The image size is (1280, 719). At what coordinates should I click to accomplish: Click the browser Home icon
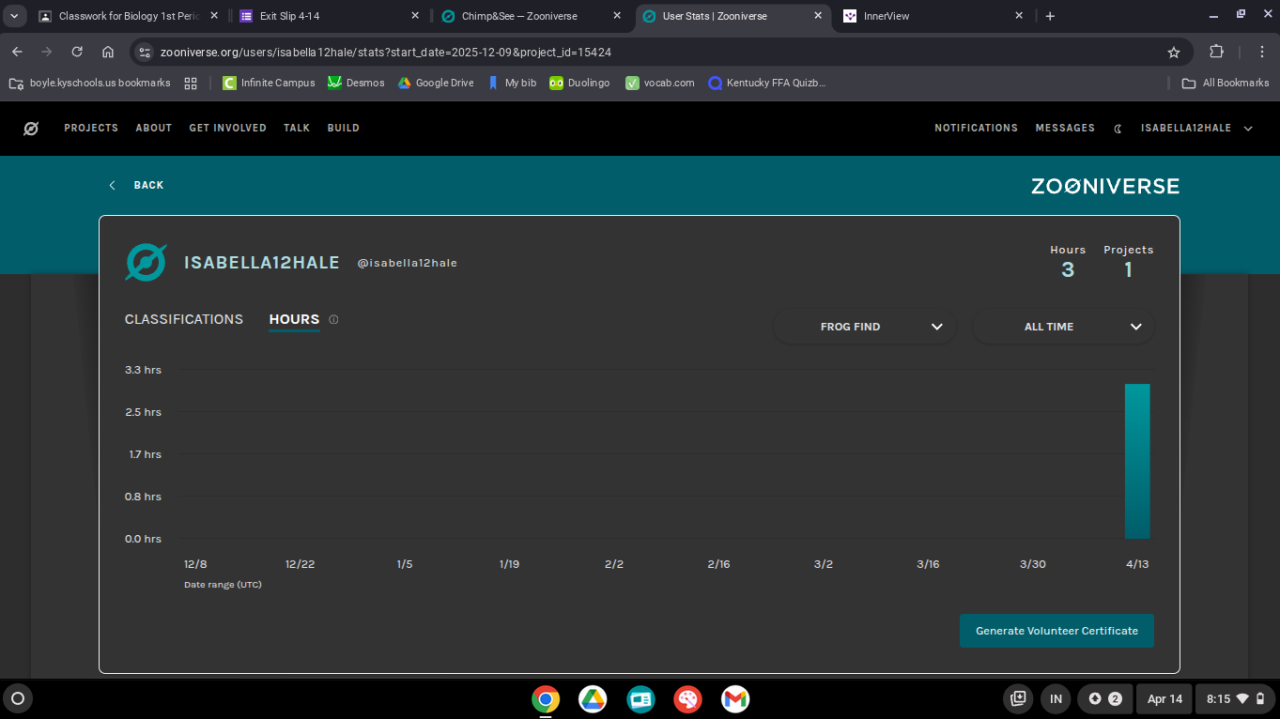click(x=108, y=52)
